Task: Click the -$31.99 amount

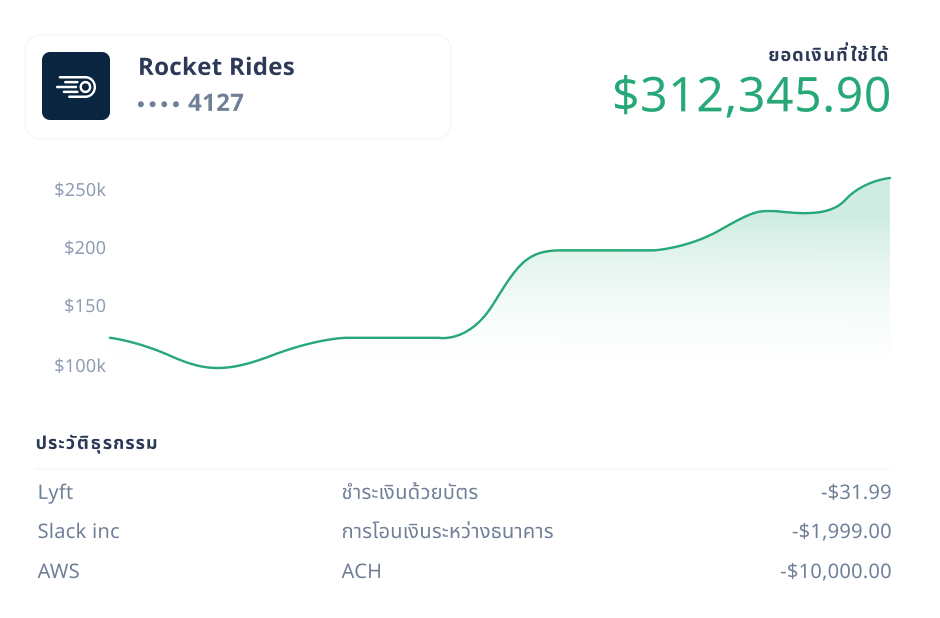Action: click(x=856, y=492)
